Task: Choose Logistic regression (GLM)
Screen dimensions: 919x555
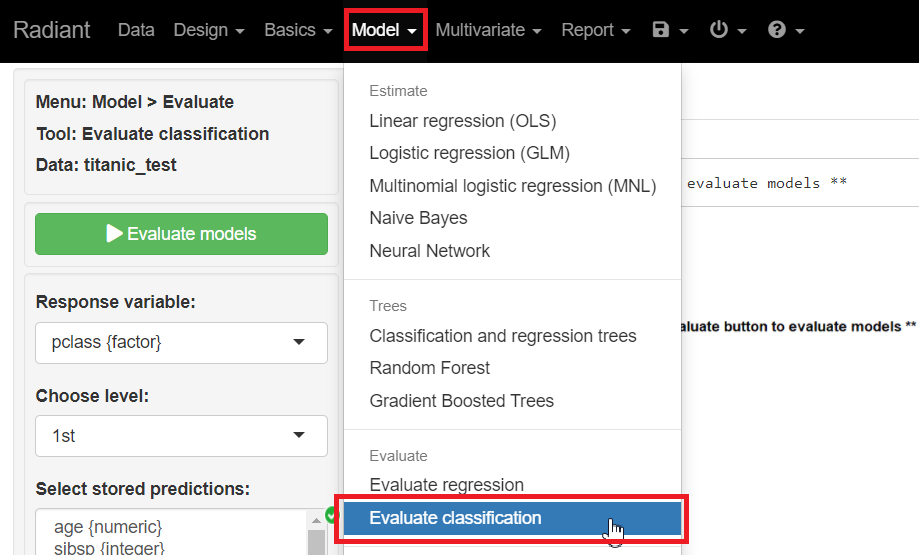Action: pyautogui.click(x=469, y=153)
